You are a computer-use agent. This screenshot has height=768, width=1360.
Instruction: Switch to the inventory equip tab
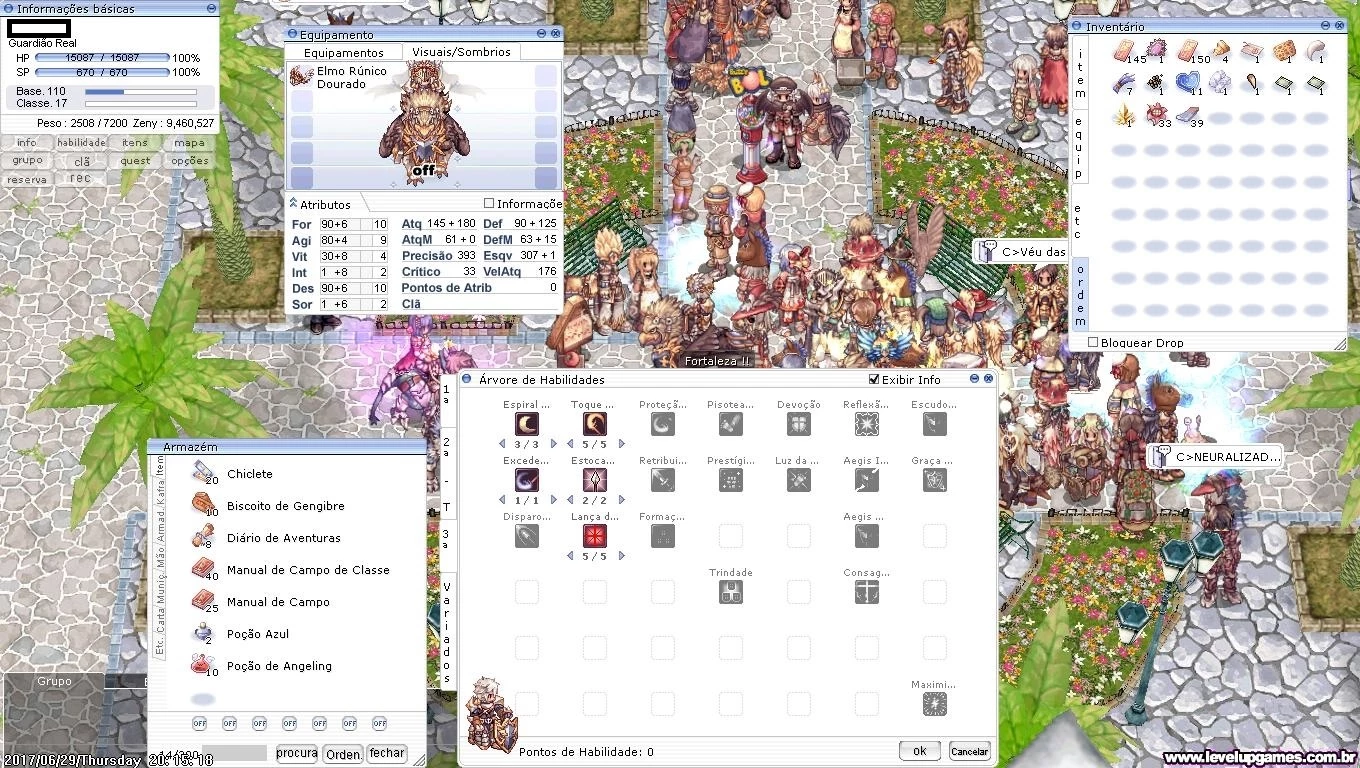pos(1080,147)
